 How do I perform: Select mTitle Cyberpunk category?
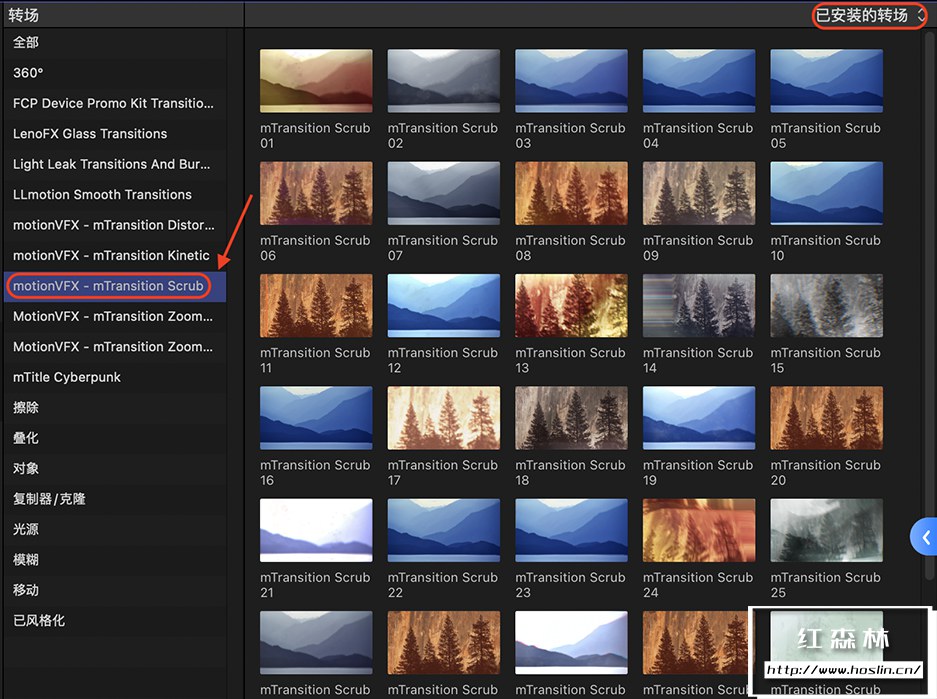(115, 378)
